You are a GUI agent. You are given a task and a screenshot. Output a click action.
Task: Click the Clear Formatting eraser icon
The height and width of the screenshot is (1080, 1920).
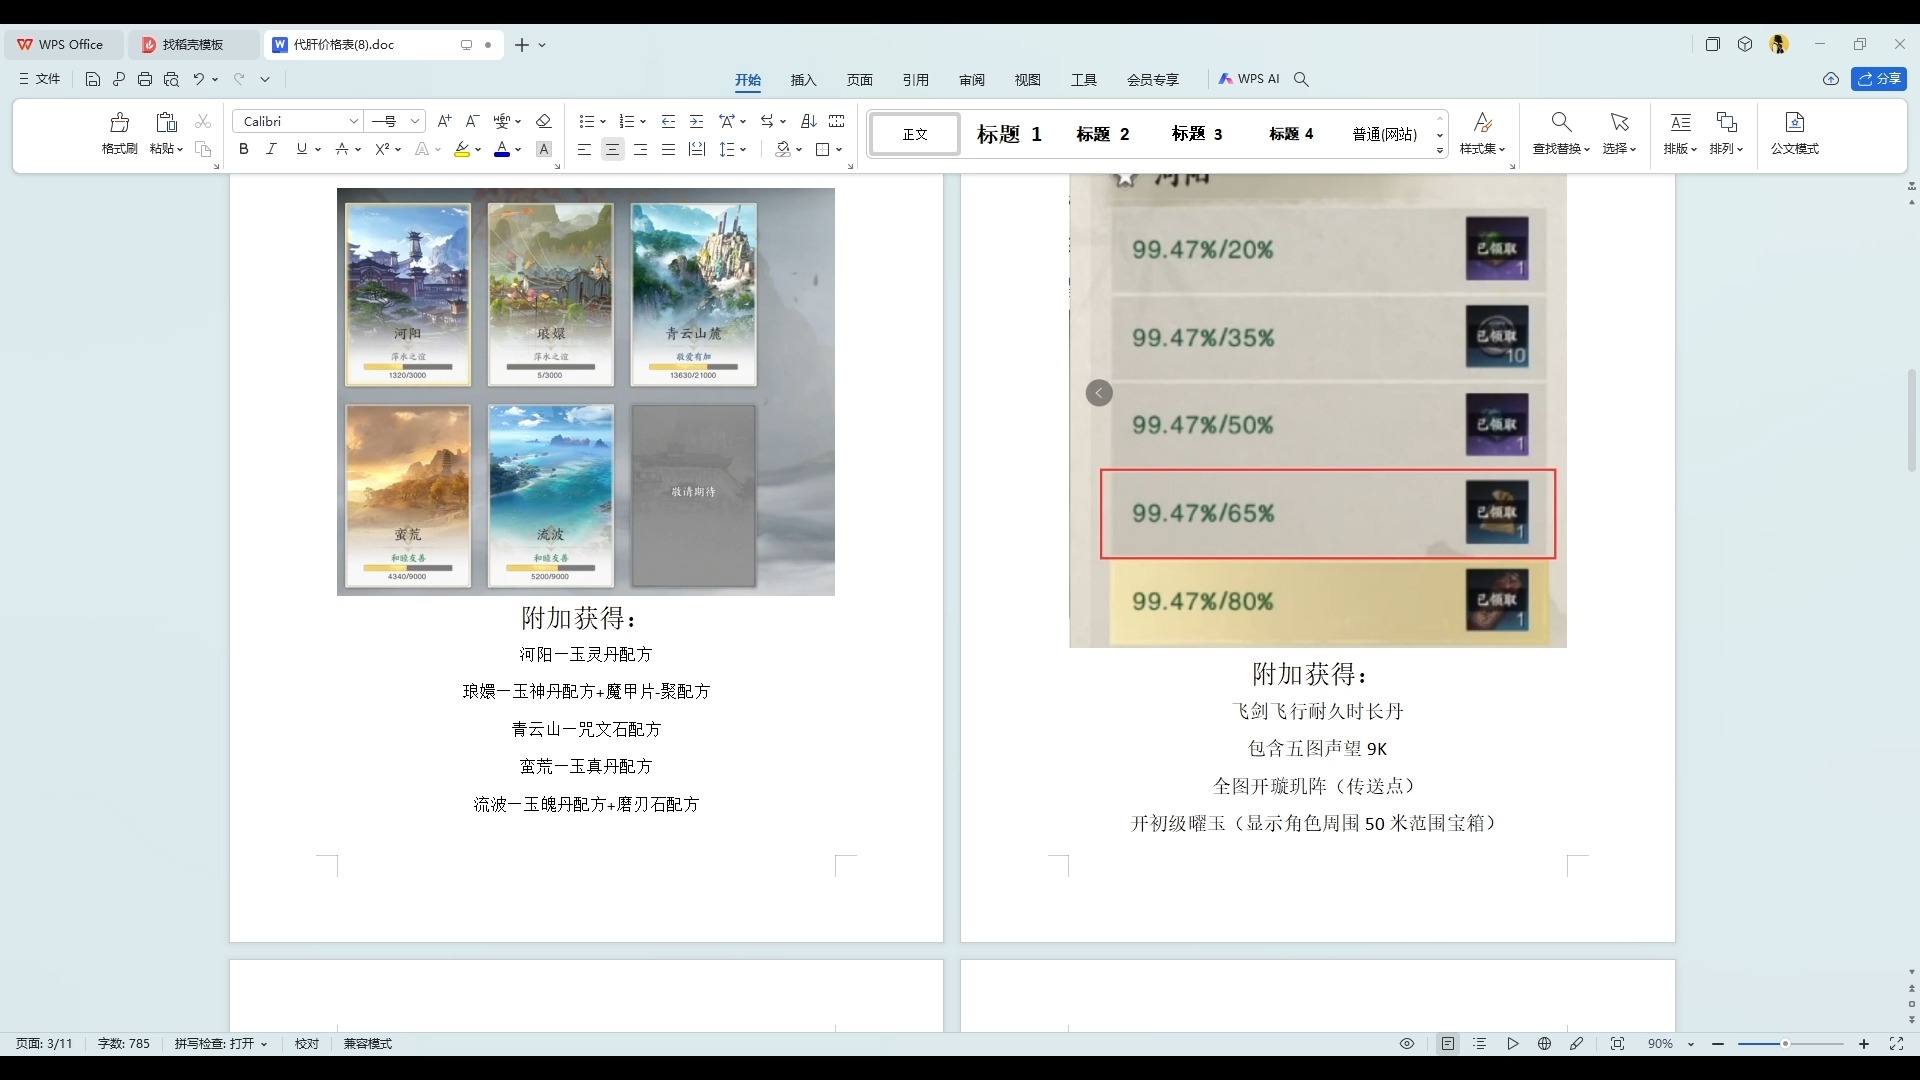(x=544, y=121)
